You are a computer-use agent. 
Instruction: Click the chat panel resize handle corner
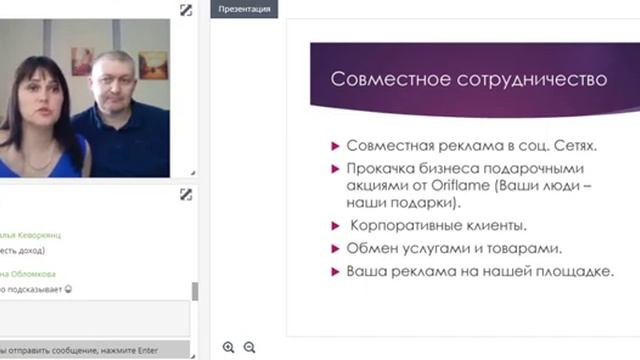[193, 356]
